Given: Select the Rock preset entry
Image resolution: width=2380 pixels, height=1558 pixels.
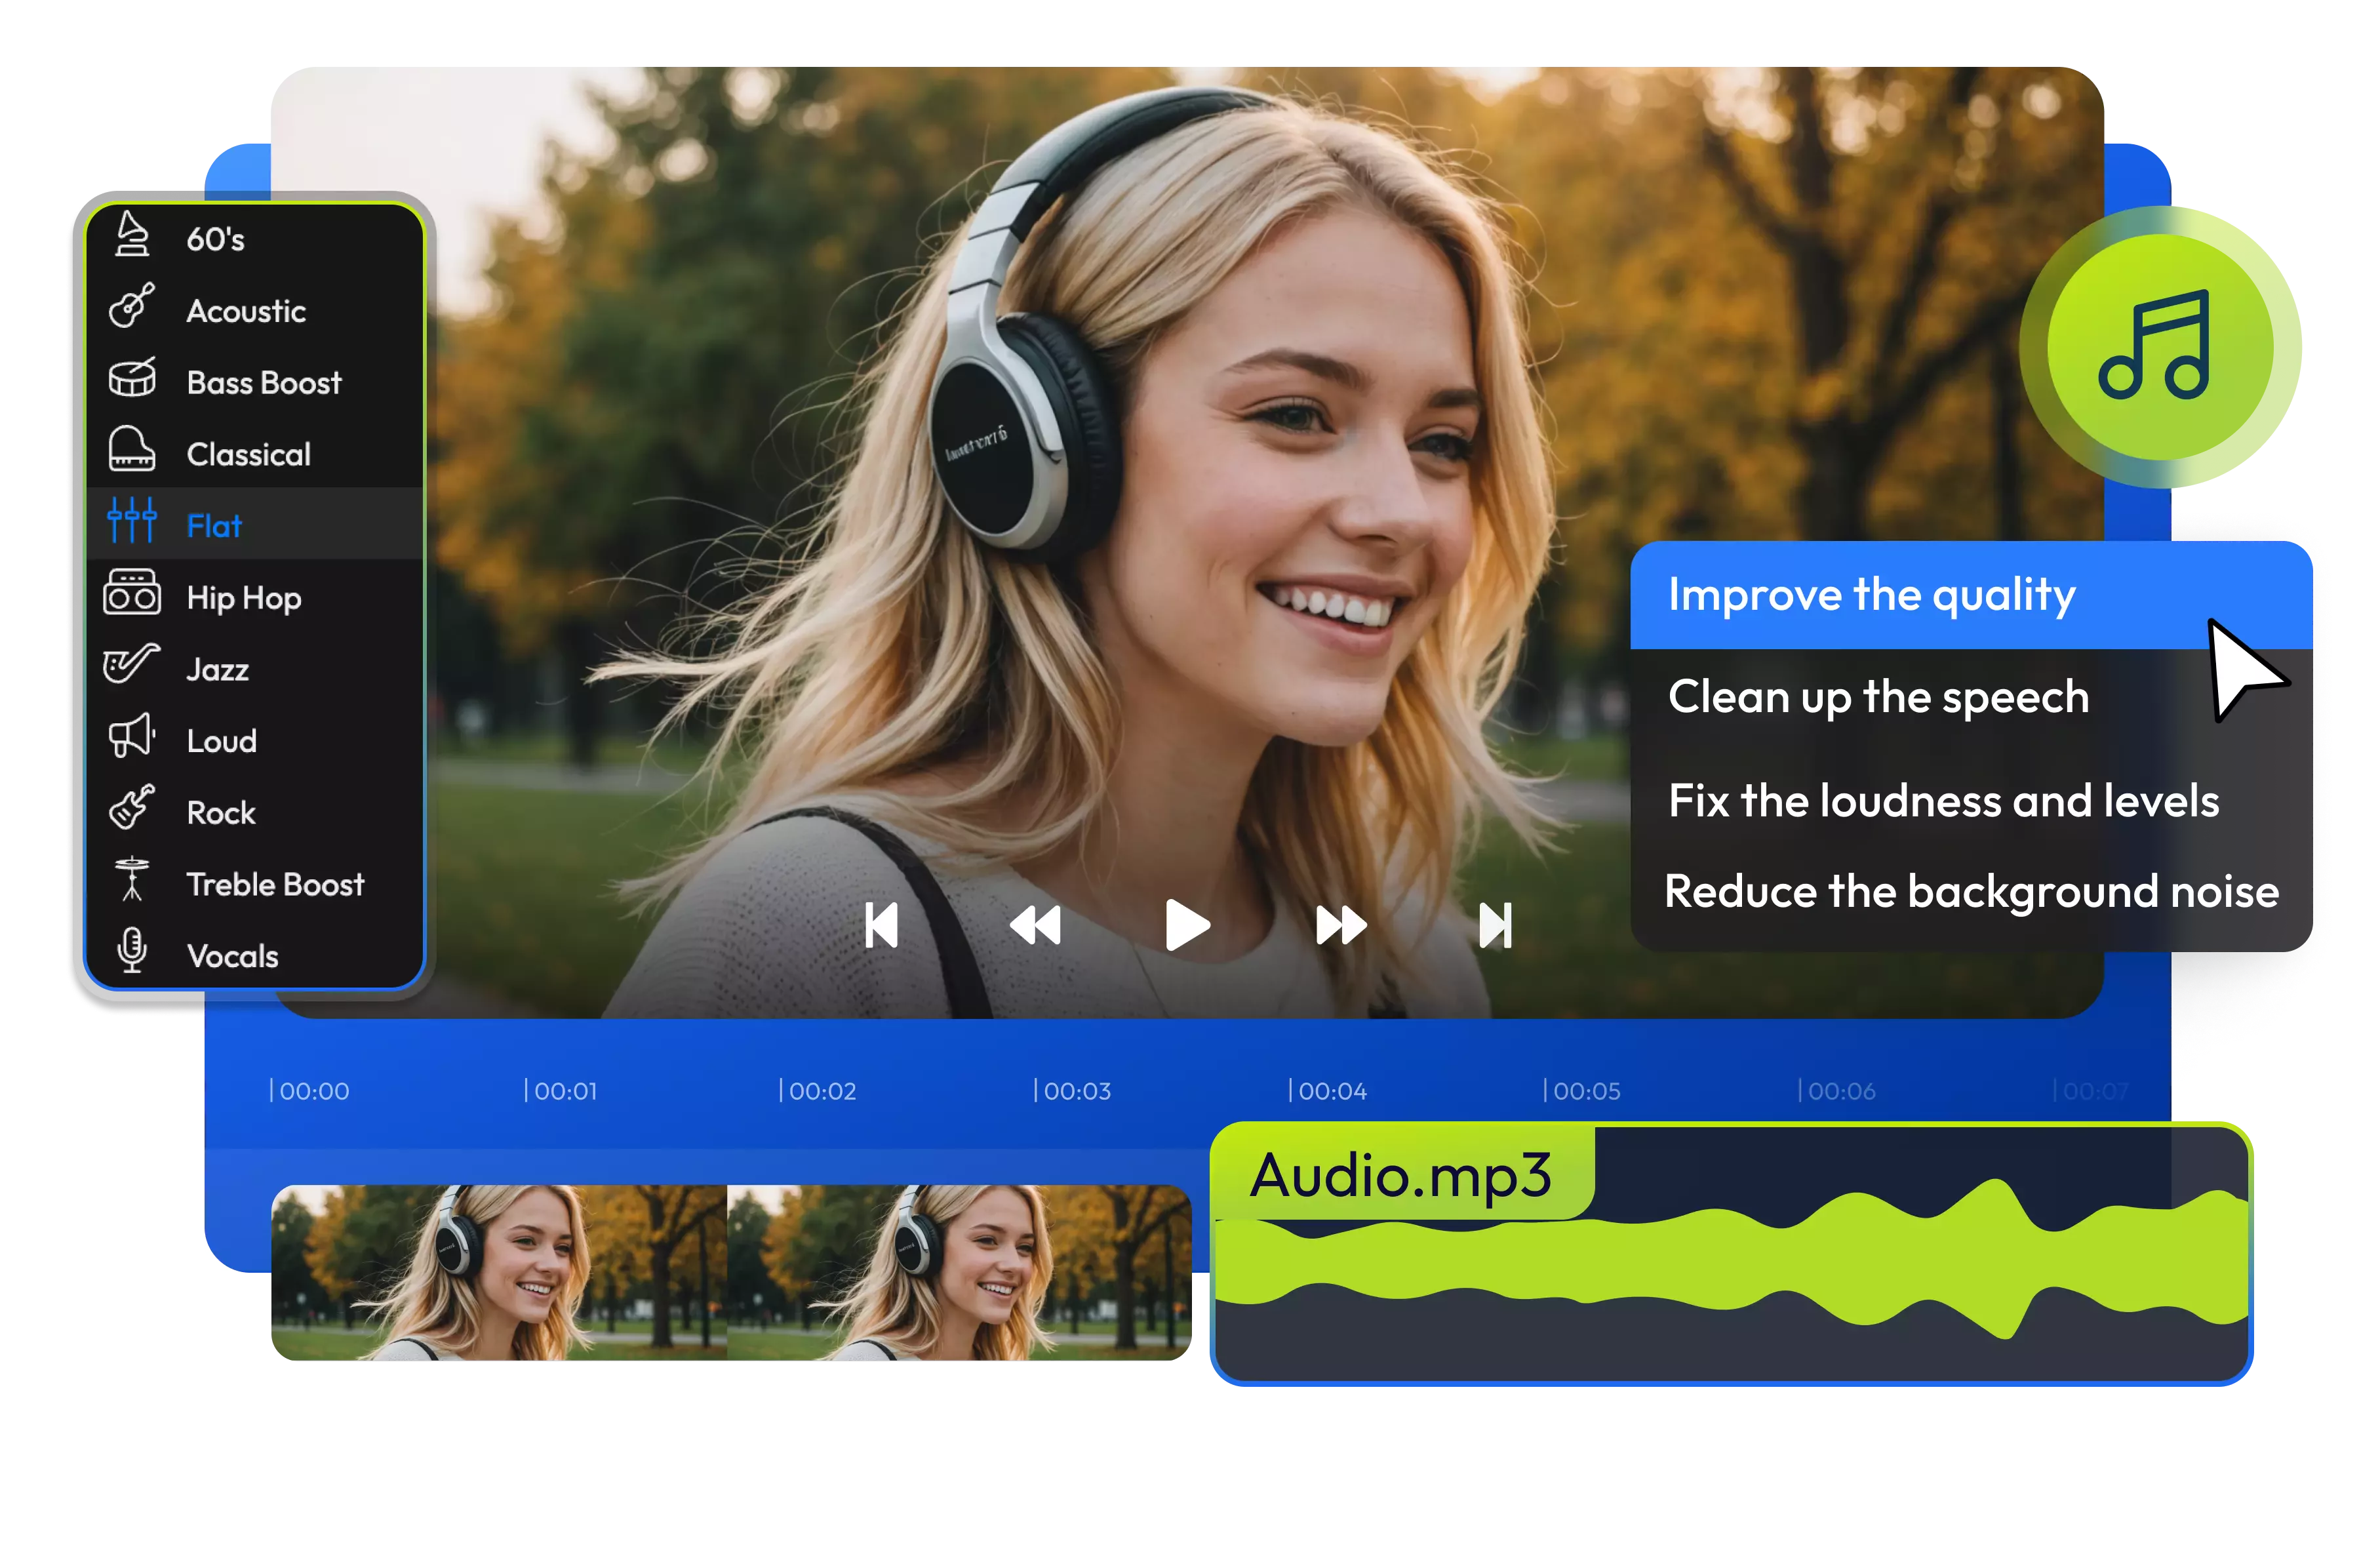Looking at the screenshot, I should [x=221, y=813].
